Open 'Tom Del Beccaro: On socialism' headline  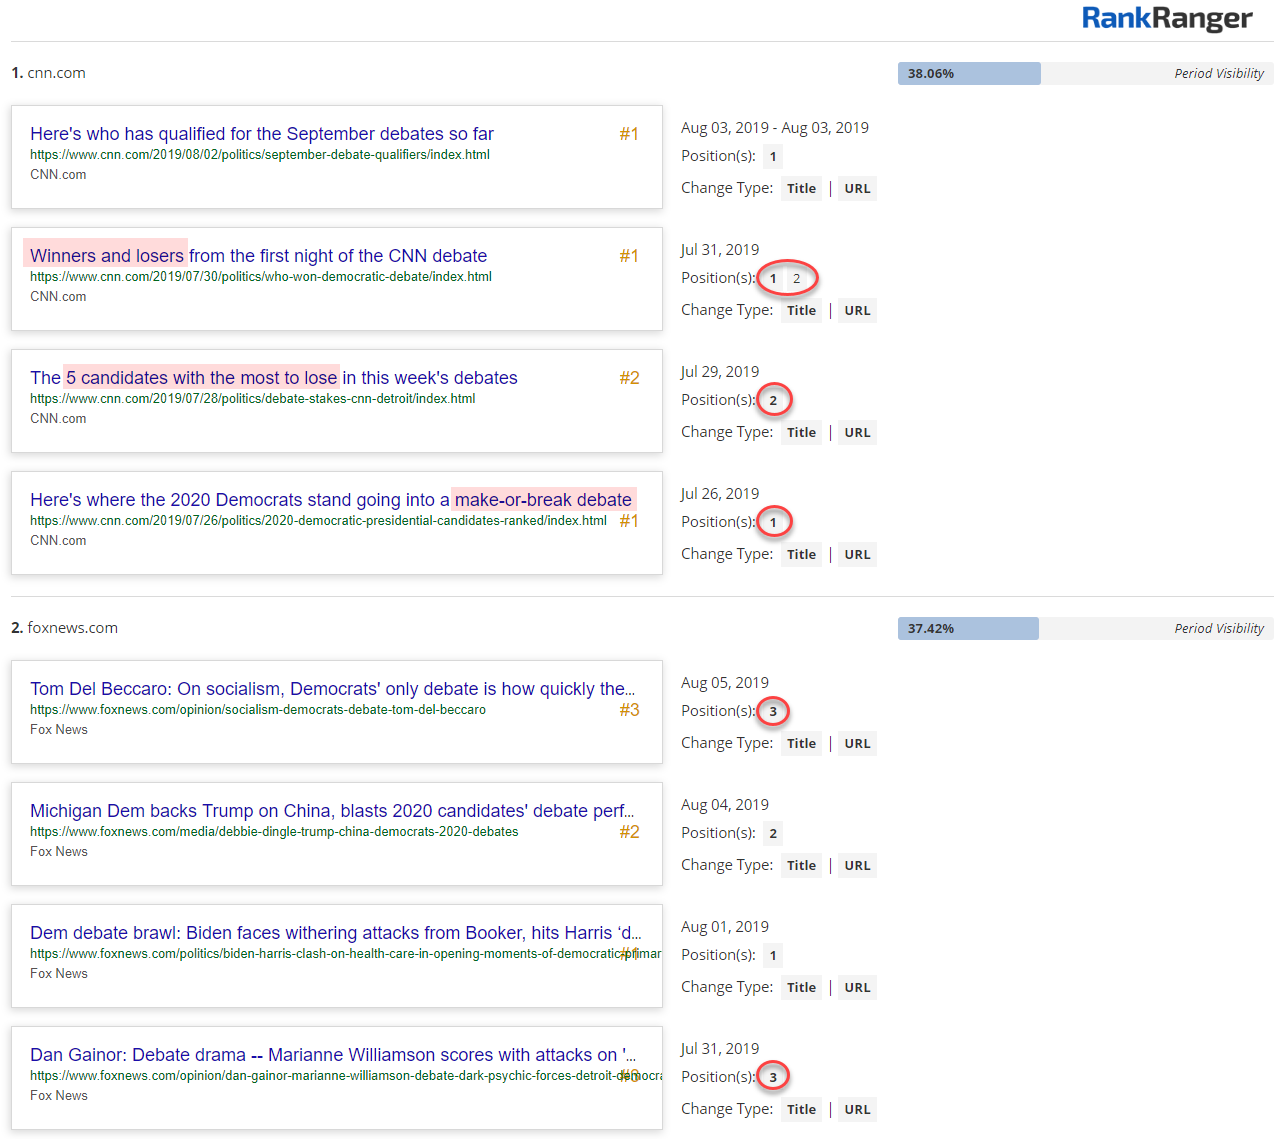(332, 689)
